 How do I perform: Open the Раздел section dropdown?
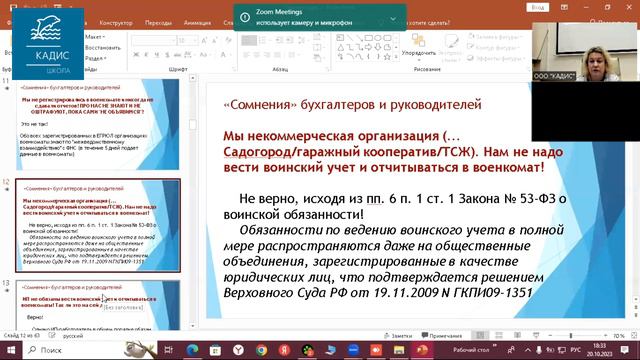pos(96,58)
